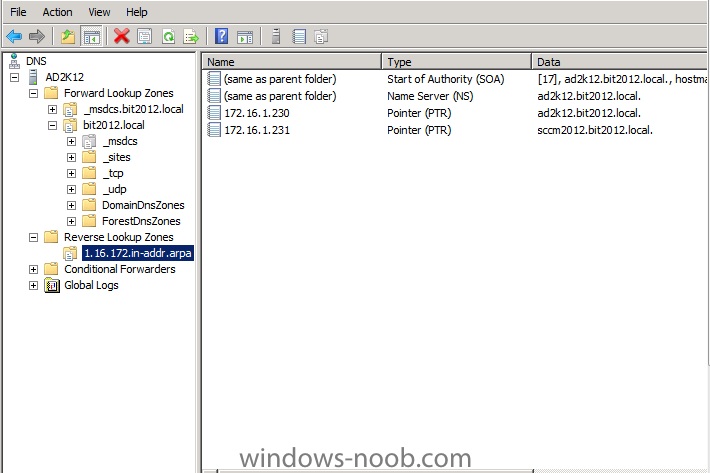Expand the _tcp folder

[72, 173]
